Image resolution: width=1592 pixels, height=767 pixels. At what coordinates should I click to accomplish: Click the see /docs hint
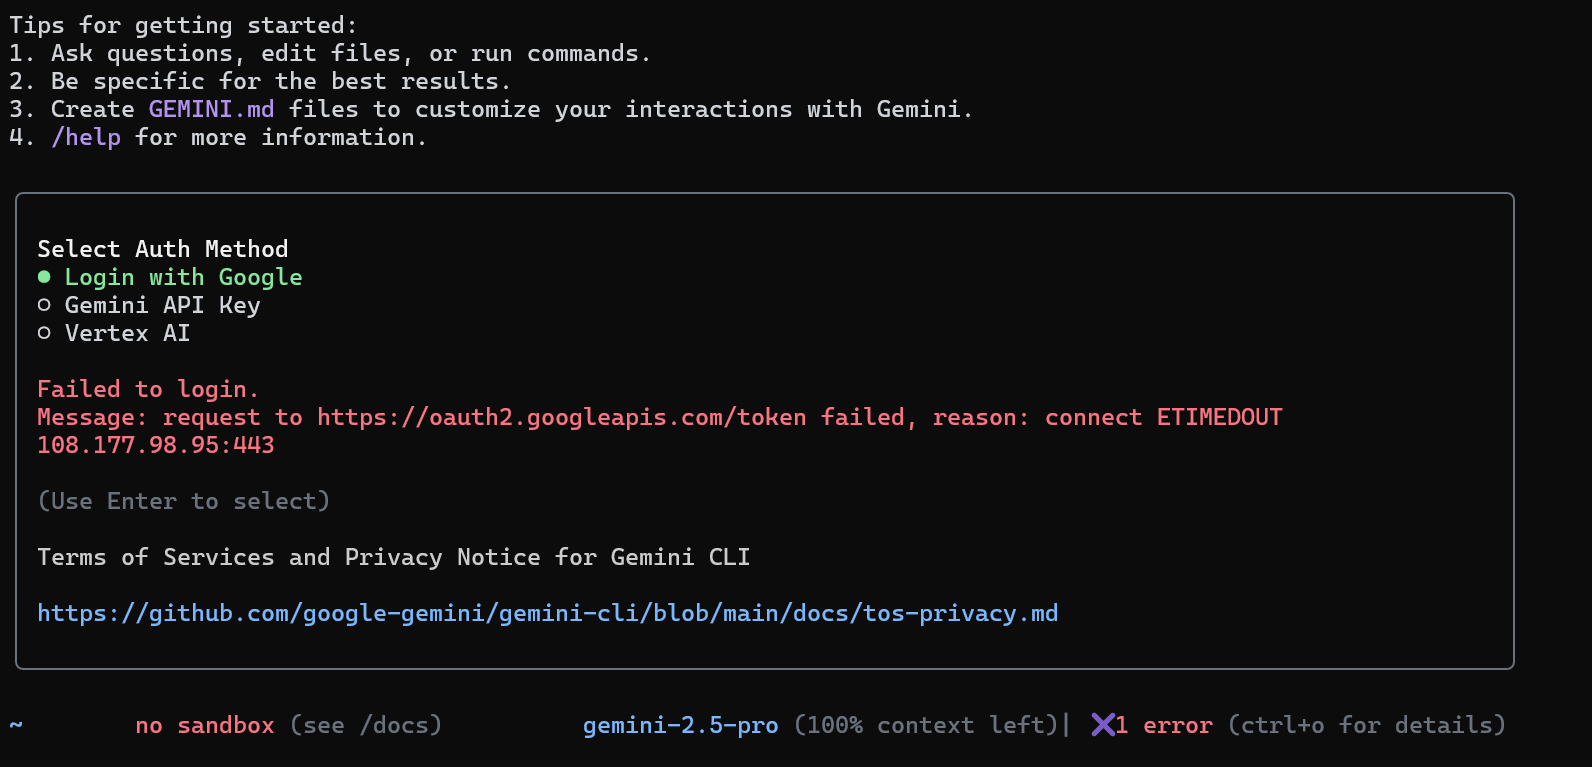[366, 725]
